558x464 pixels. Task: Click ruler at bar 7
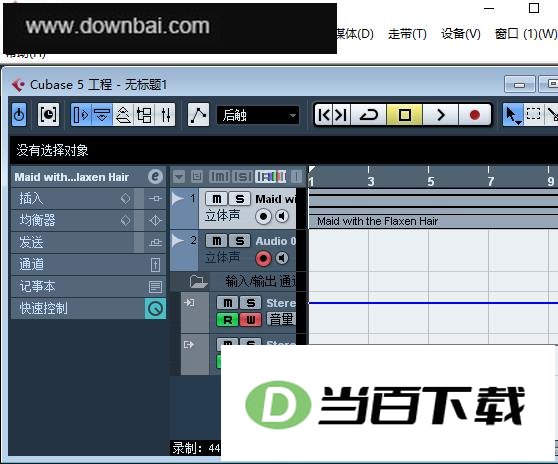[x=490, y=181]
